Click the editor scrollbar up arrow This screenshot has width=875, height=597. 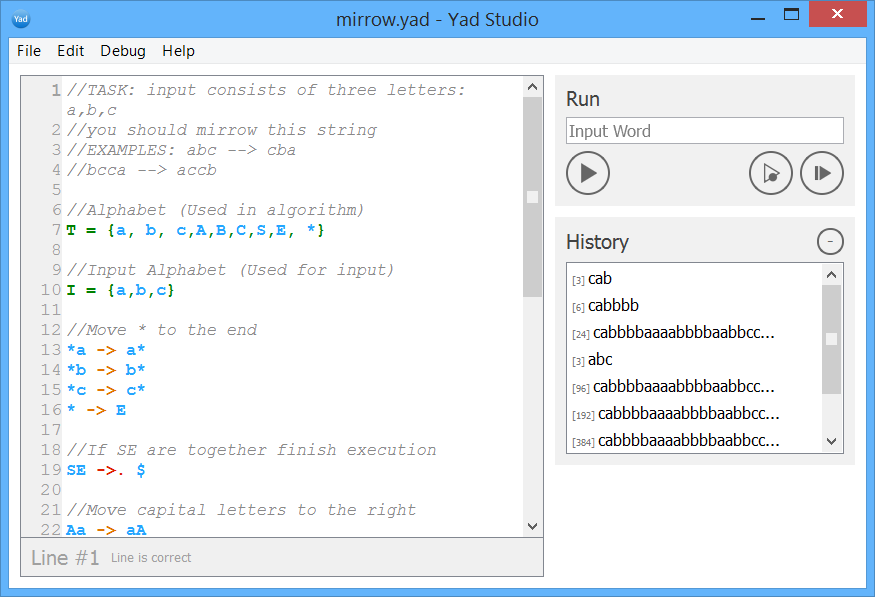[532, 86]
